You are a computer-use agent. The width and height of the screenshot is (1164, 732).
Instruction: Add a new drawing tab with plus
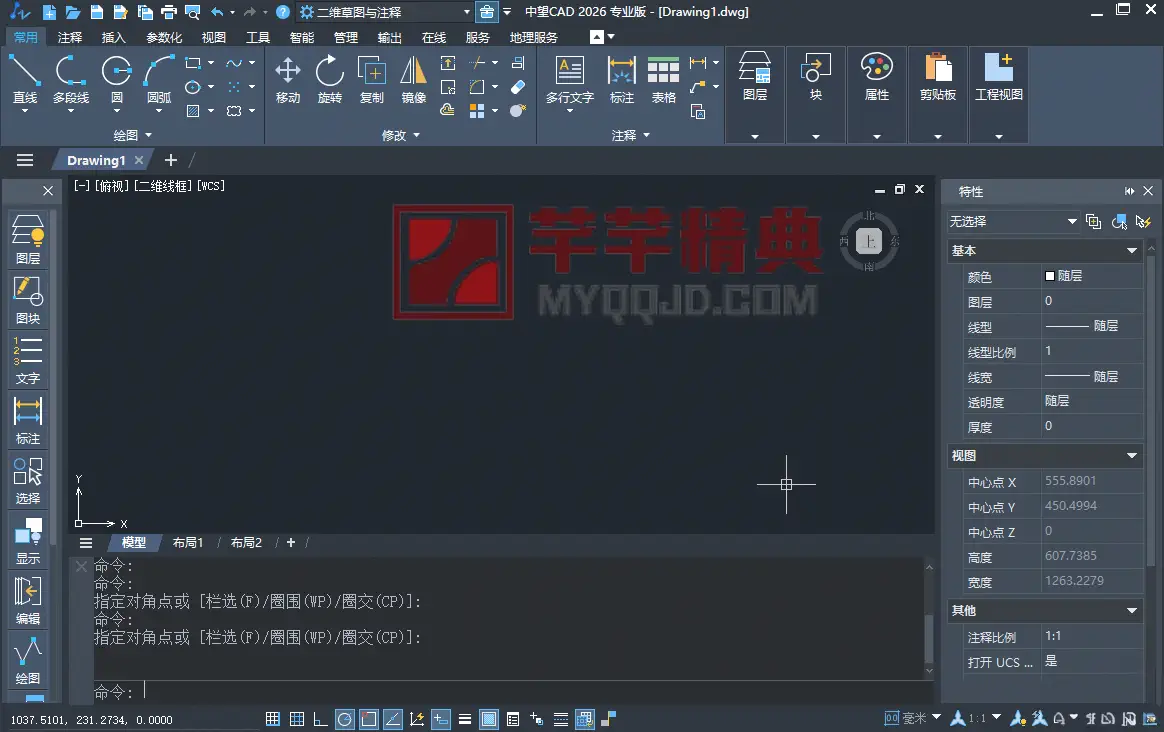coord(171,160)
